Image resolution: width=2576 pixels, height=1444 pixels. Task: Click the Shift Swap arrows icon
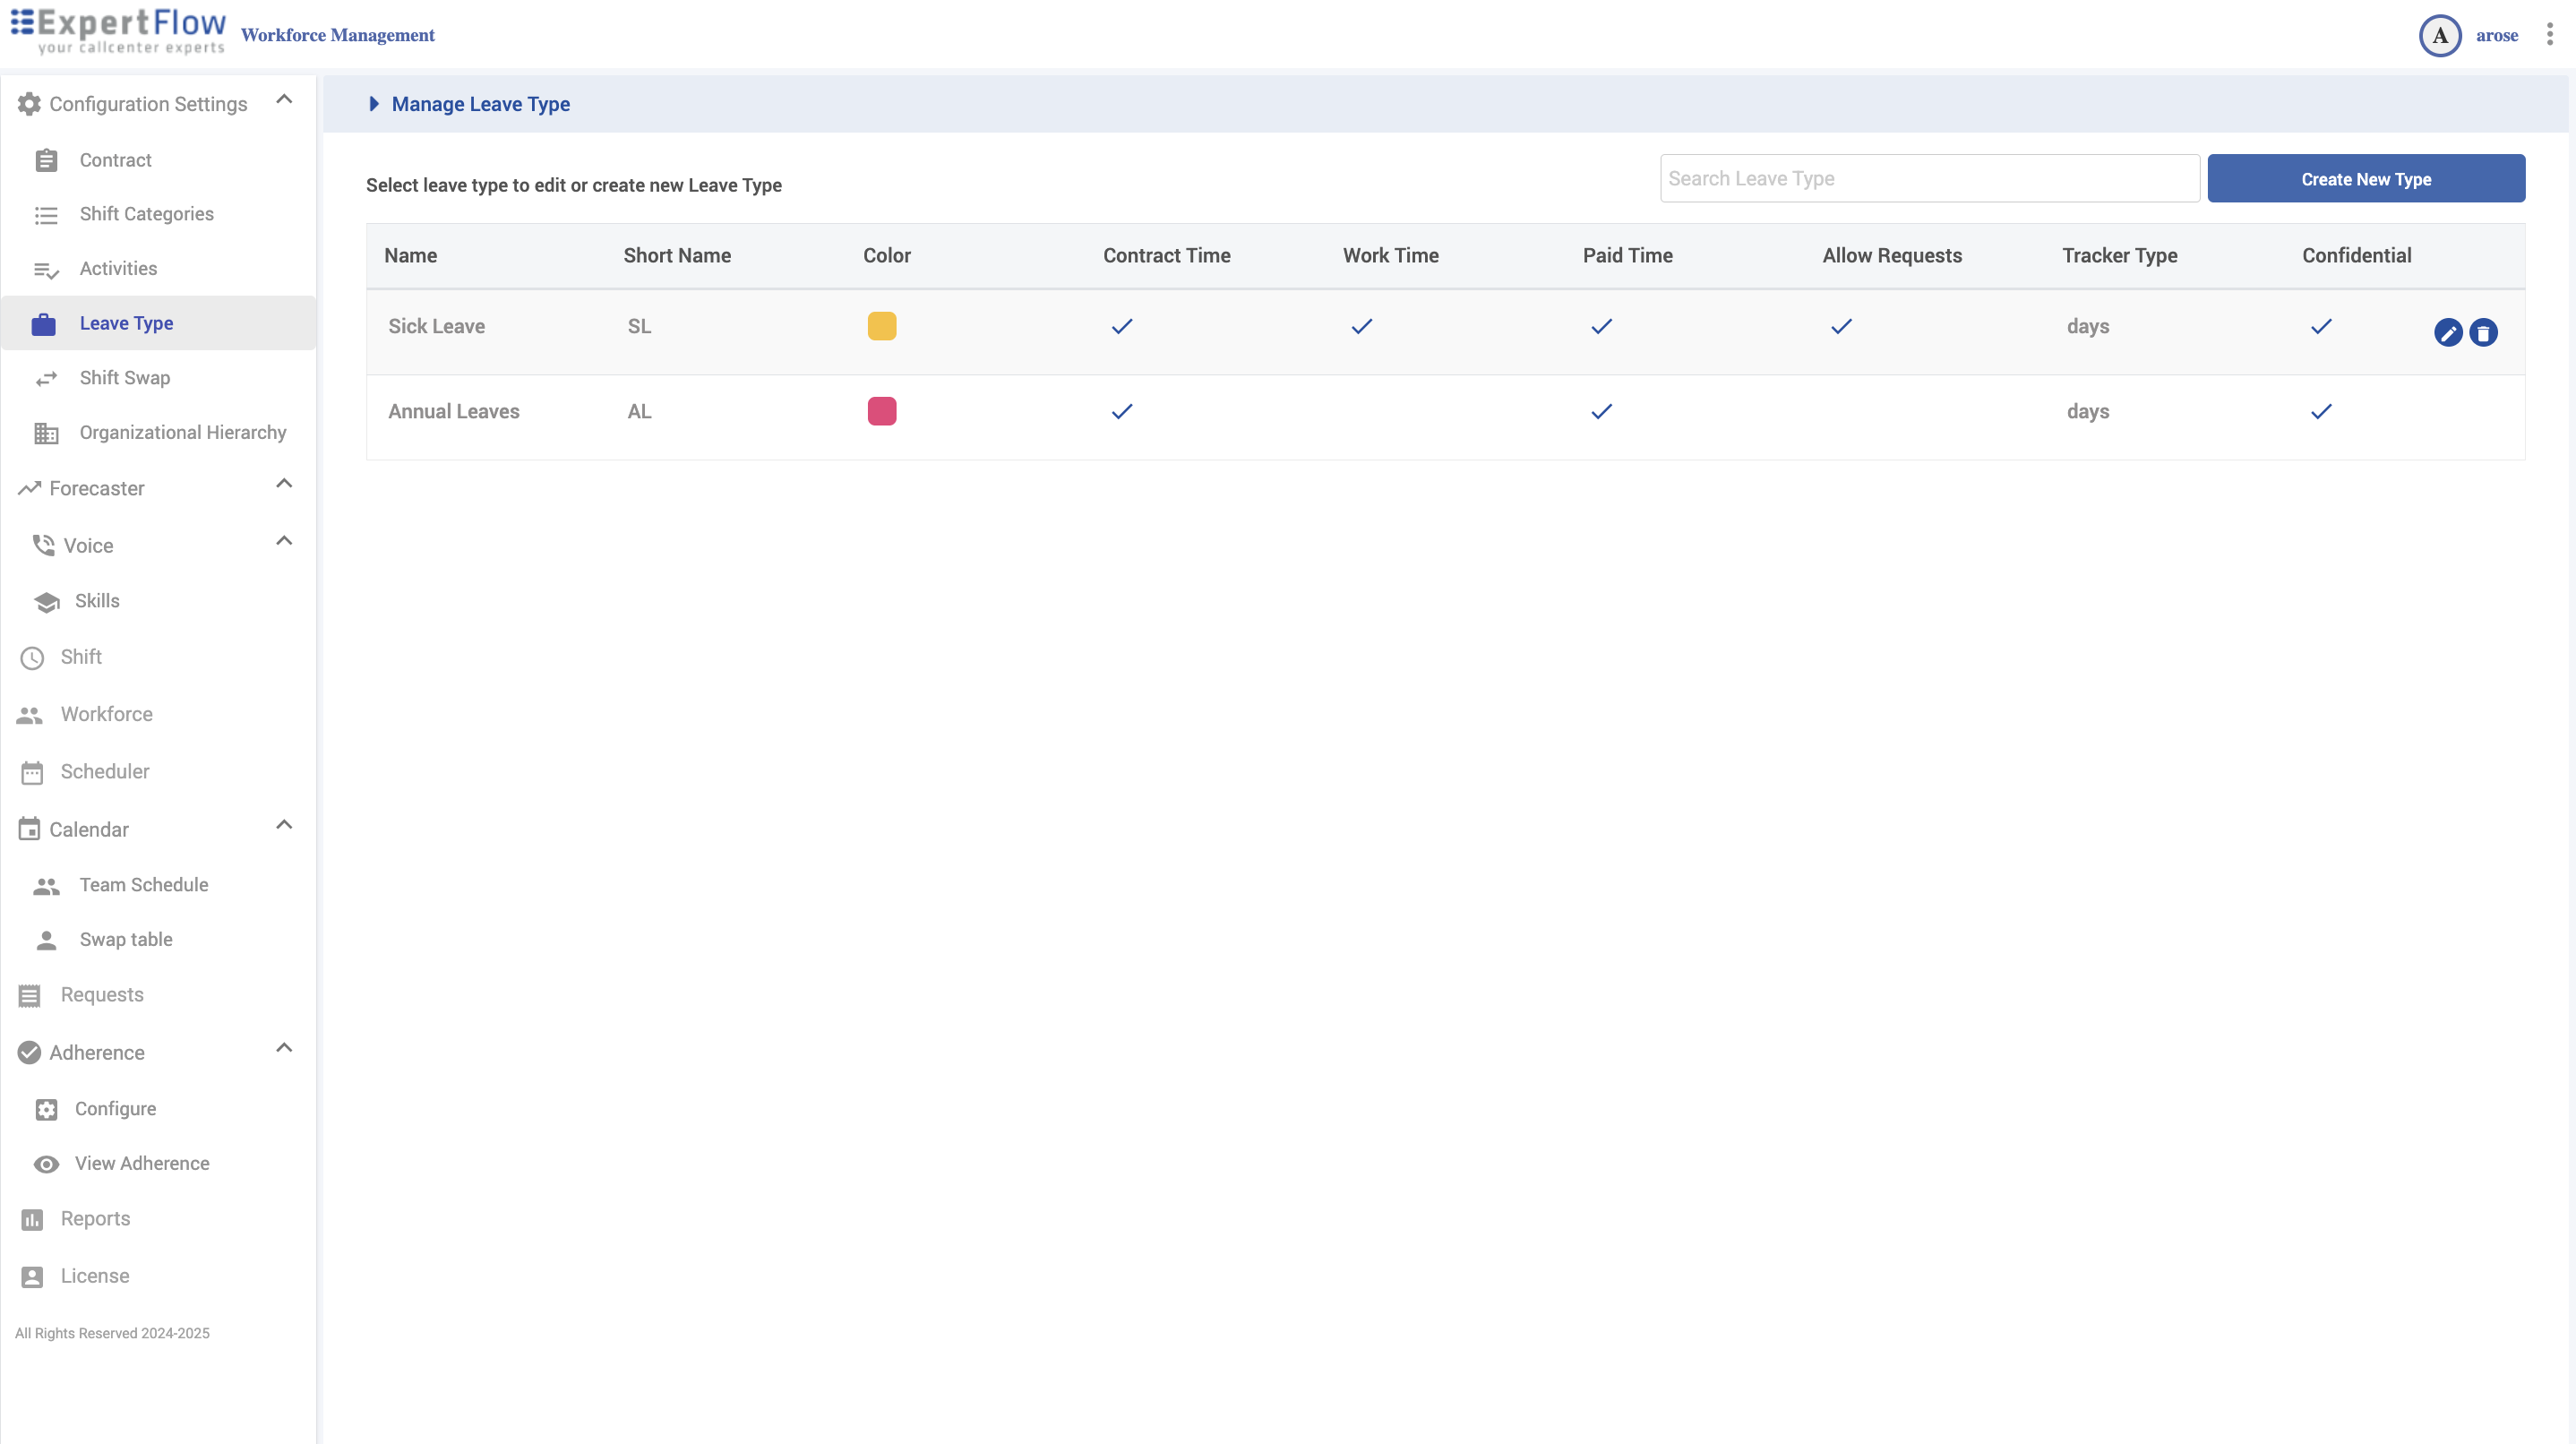coord(46,378)
